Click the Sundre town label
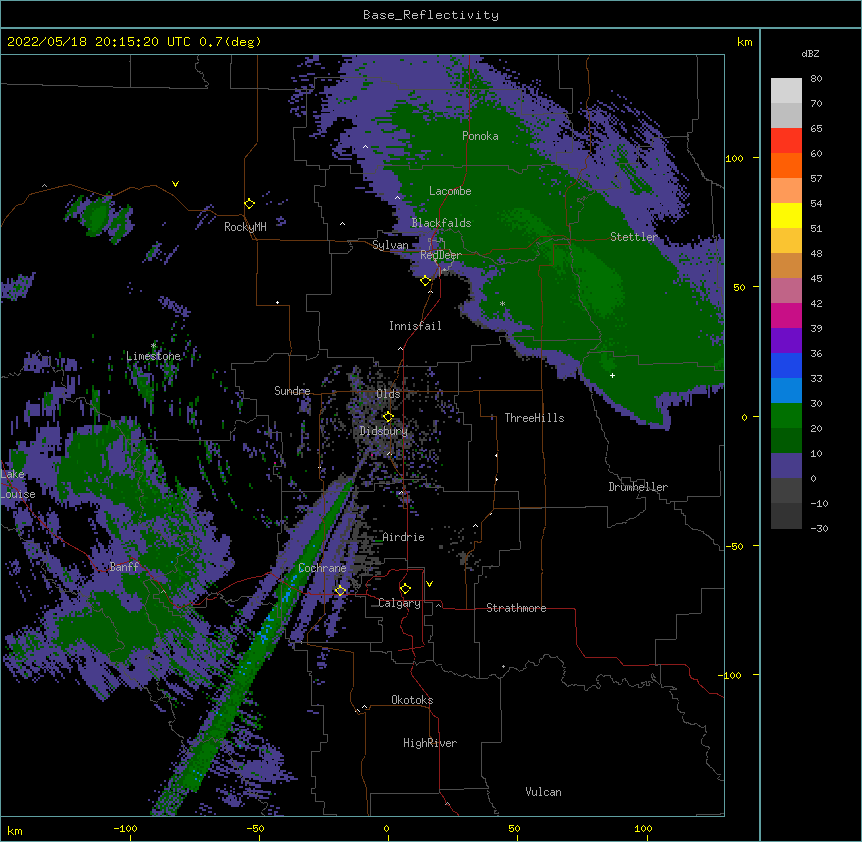Image resolution: width=862 pixels, height=842 pixels. 292,391
